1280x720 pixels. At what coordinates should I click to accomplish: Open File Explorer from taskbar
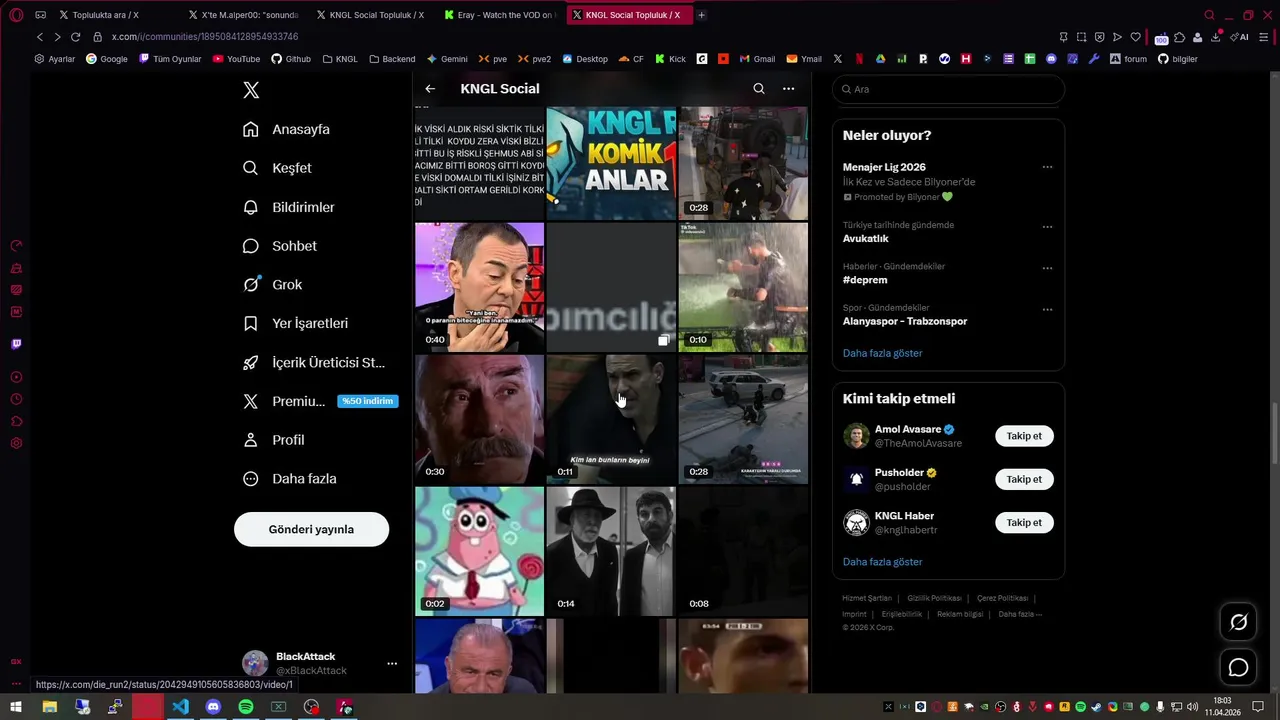pos(49,707)
